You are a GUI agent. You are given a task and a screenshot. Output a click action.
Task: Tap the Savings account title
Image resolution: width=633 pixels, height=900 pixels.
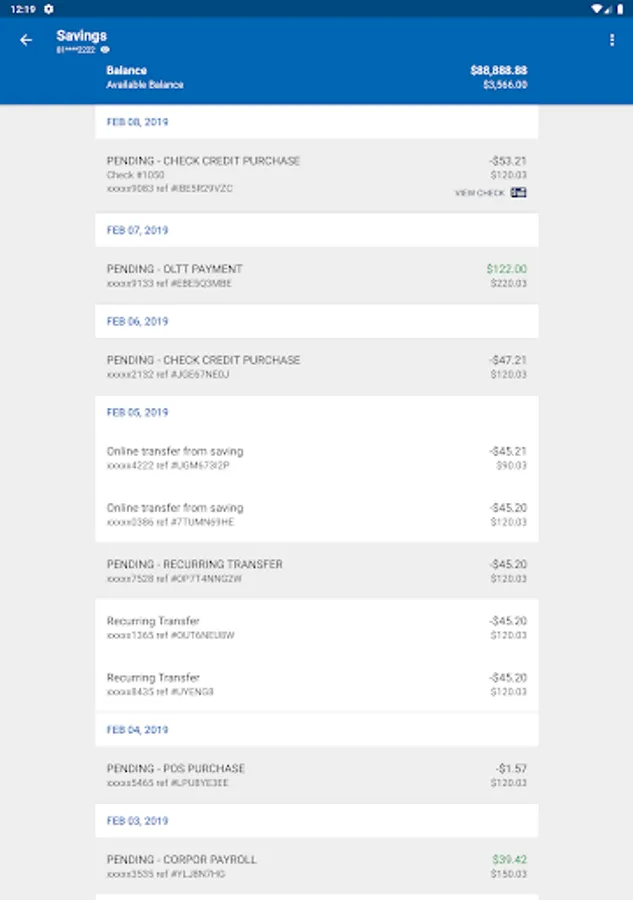(x=81, y=36)
